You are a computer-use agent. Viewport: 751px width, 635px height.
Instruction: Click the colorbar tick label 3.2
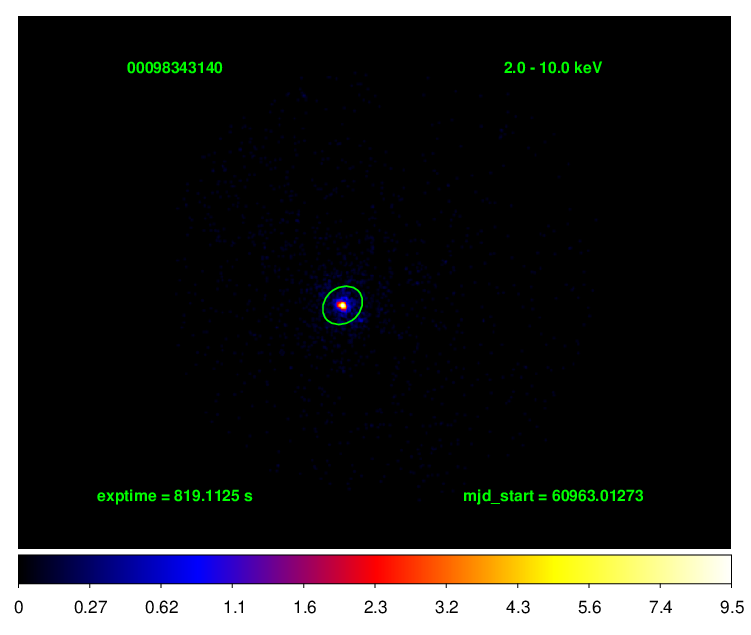coord(446,606)
